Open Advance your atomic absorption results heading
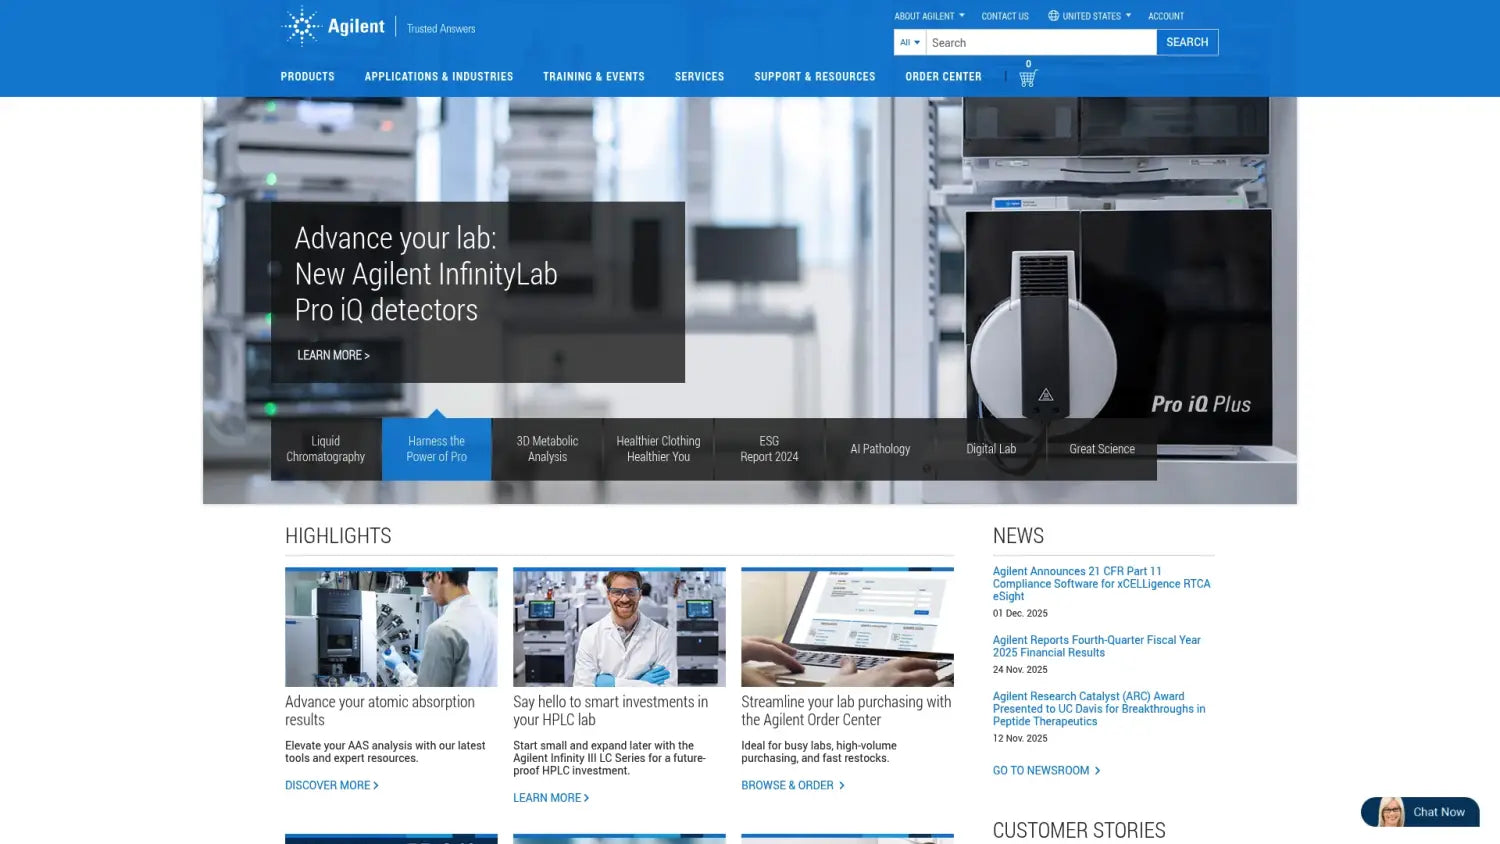 coord(380,711)
